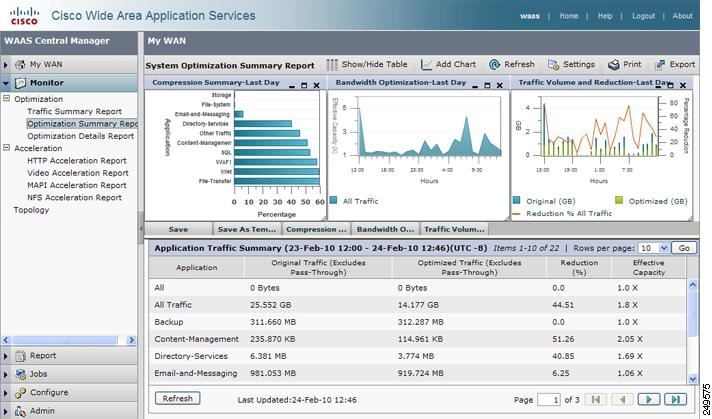Open the My WAN house icon

coord(20,64)
